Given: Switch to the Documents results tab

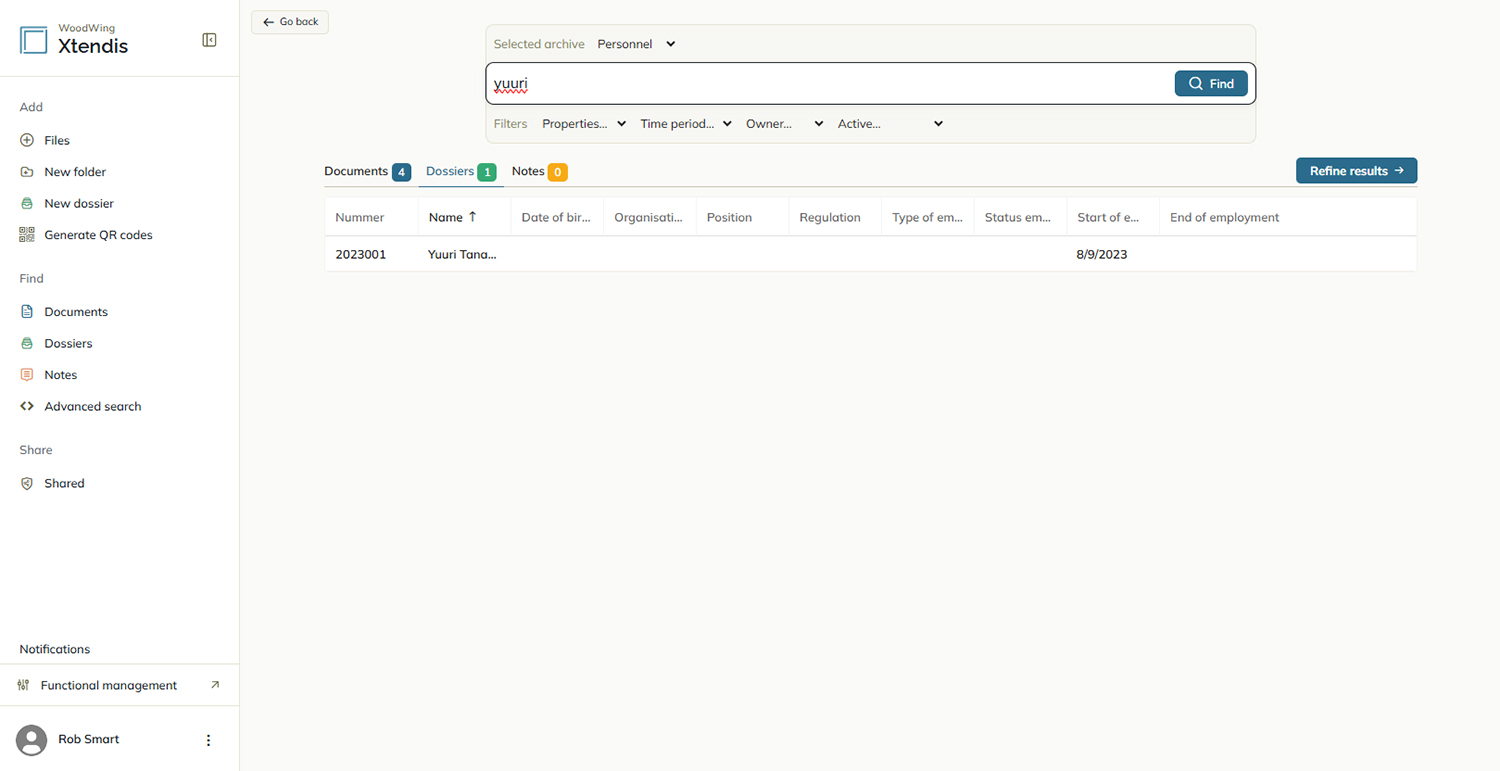Looking at the screenshot, I should tap(367, 172).
